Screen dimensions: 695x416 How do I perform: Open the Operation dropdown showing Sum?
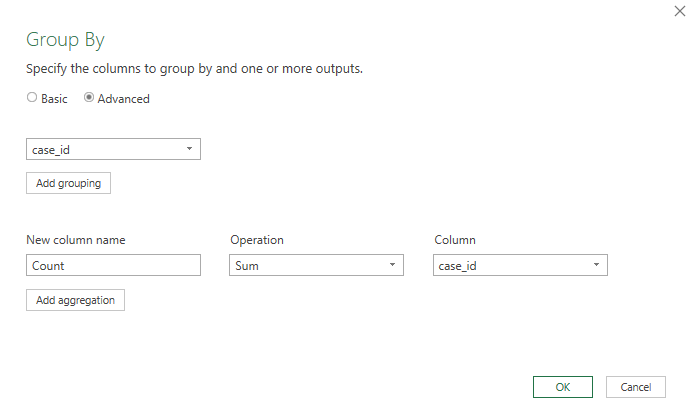[x=316, y=265]
